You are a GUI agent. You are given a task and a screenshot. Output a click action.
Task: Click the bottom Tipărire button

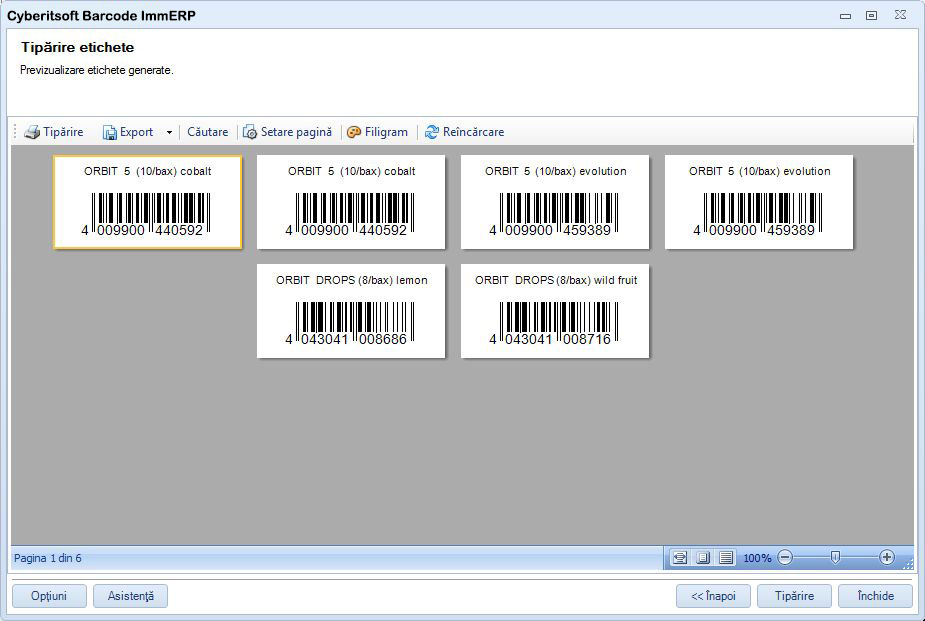click(794, 596)
